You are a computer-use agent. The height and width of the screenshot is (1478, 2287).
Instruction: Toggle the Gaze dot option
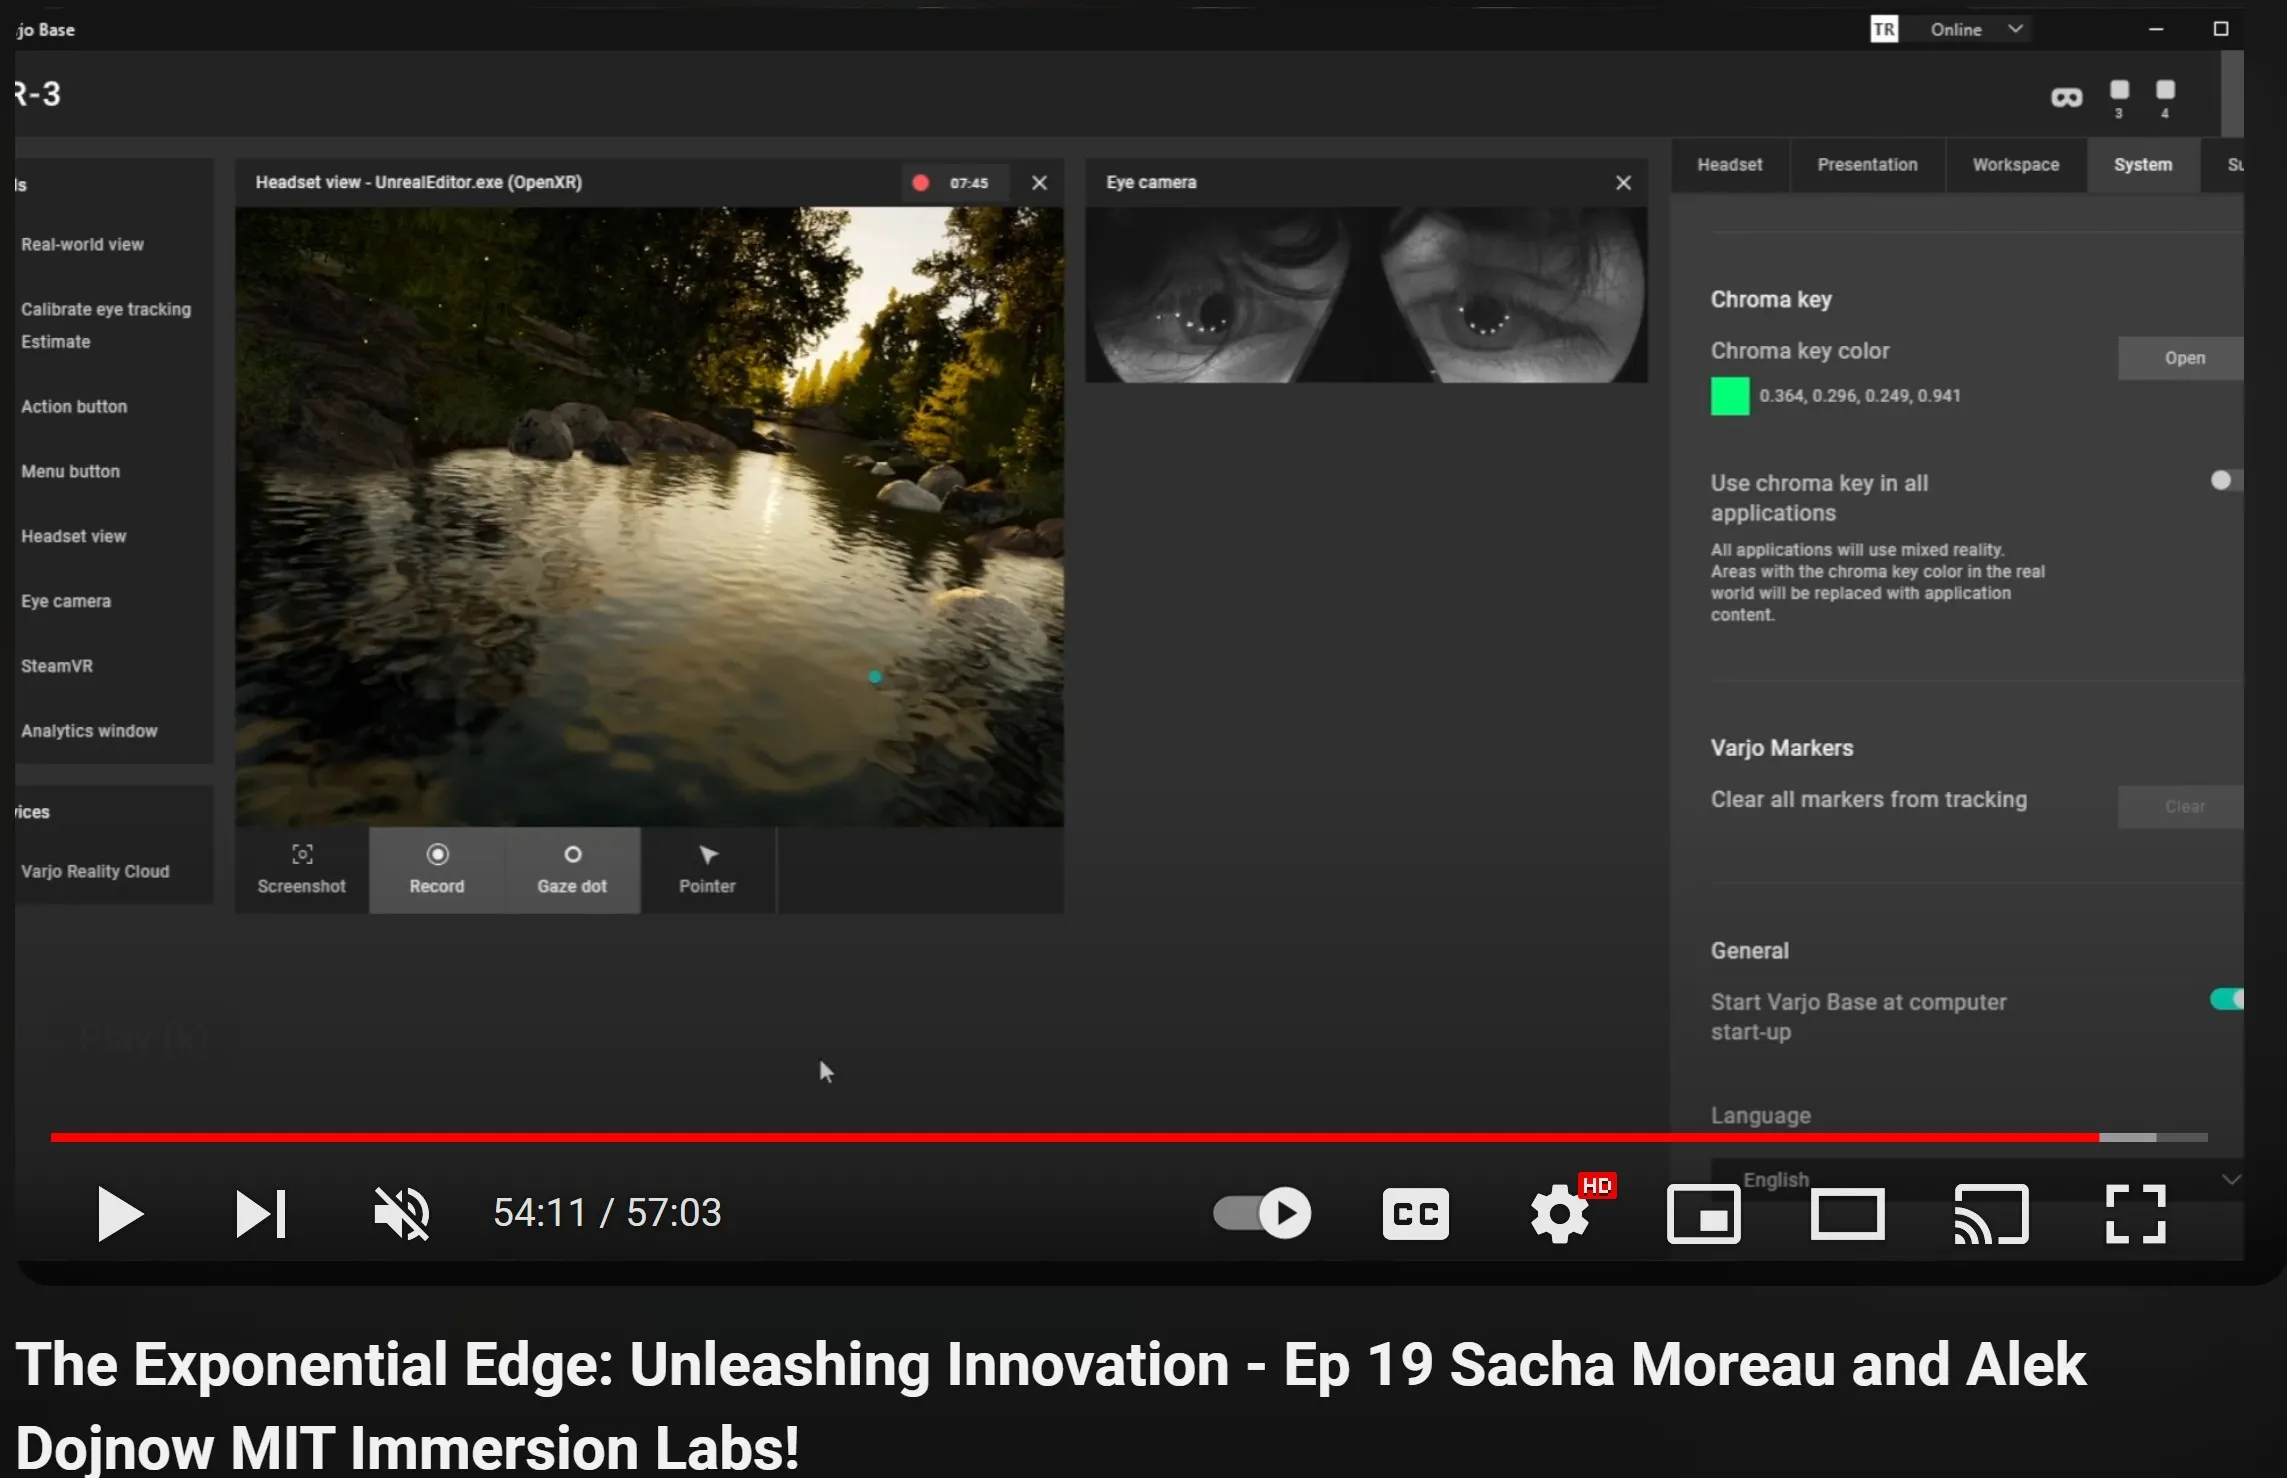(572, 869)
